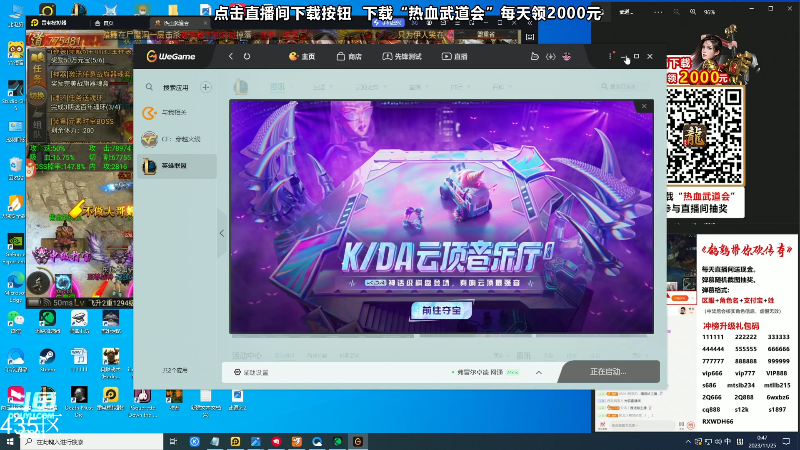
Task: Click the server selection text 弗雷尔卓德 网通
Action: [x=480, y=372]
